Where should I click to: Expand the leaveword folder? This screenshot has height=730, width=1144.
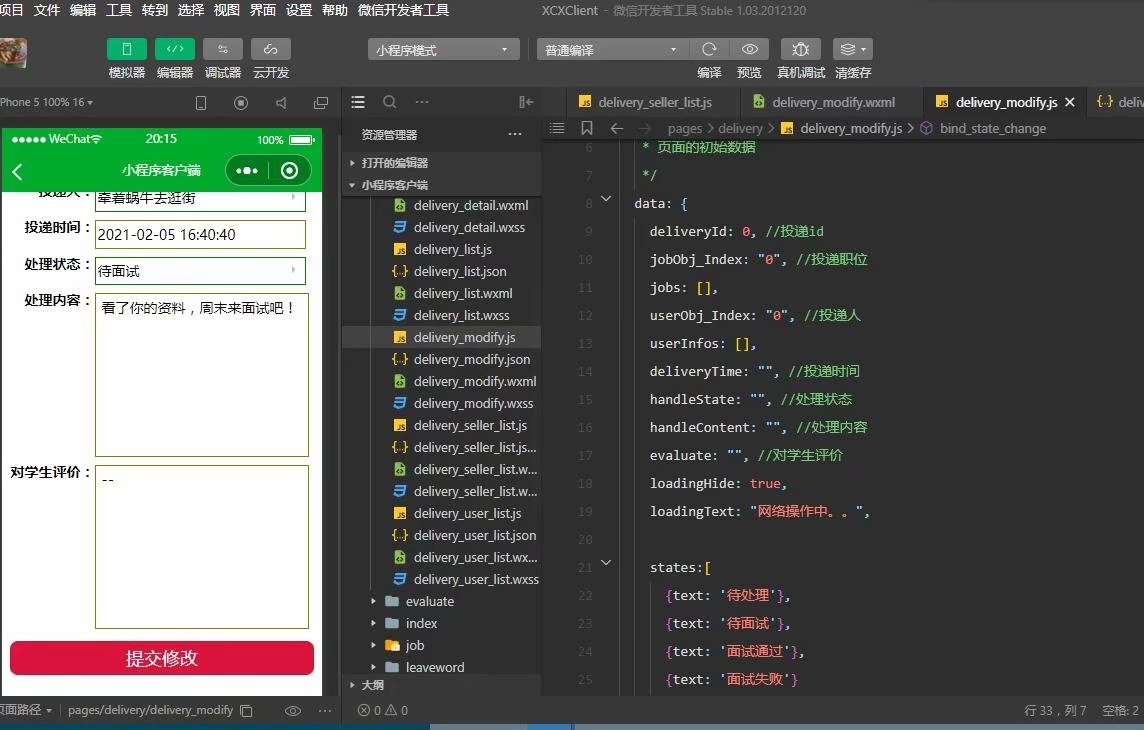click(x=441, y=667)
